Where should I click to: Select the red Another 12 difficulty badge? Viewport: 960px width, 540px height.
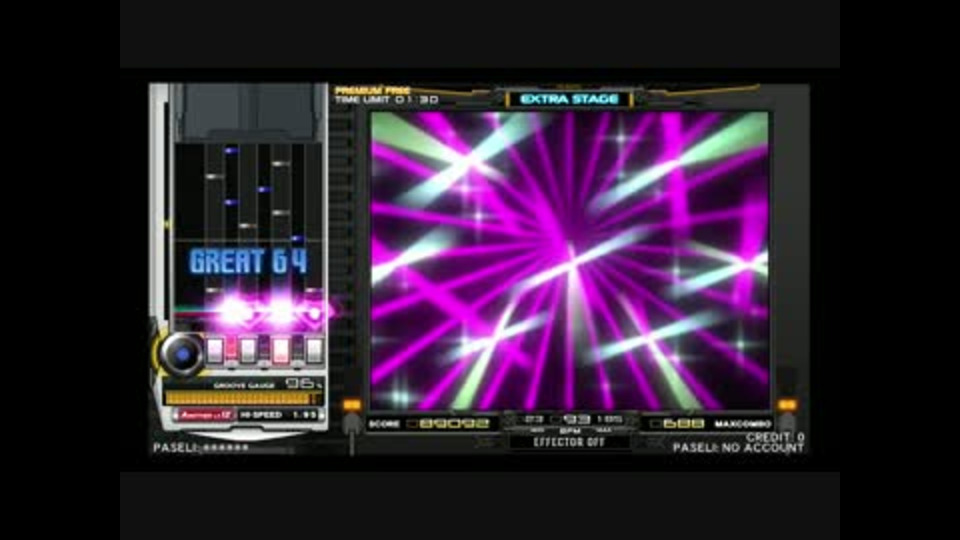[206, 415]
